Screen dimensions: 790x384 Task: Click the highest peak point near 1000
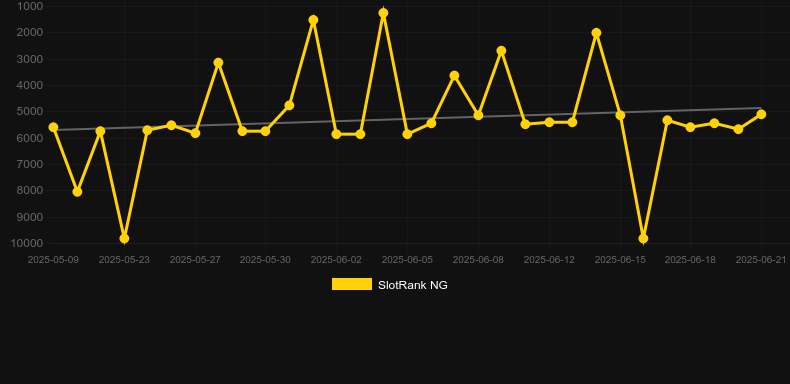point(383,13)
